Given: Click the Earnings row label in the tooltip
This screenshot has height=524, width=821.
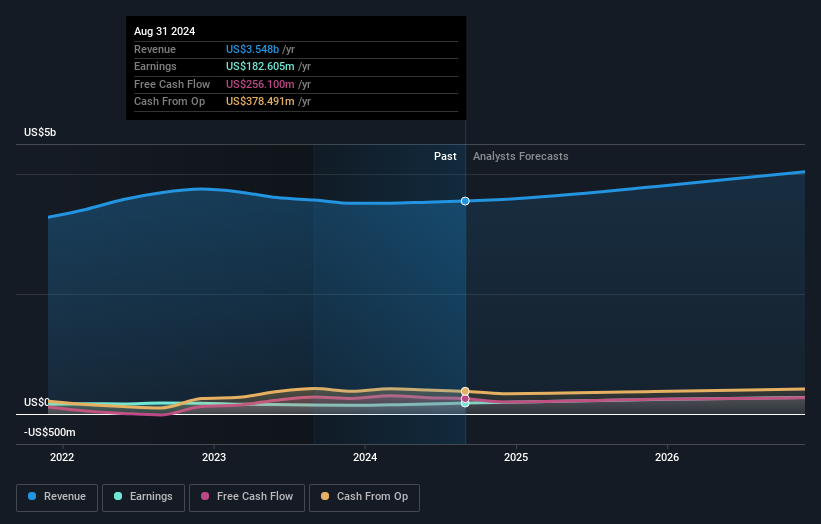Looking at the screenshot, I should point(155,66).
